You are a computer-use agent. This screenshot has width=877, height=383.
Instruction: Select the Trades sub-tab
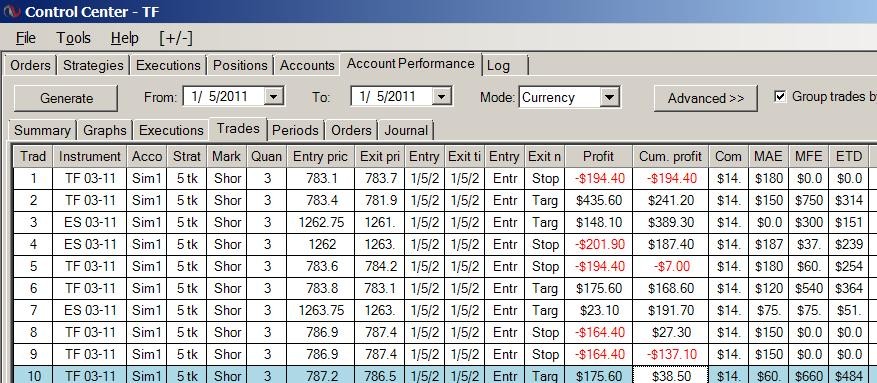click(238, 129)
